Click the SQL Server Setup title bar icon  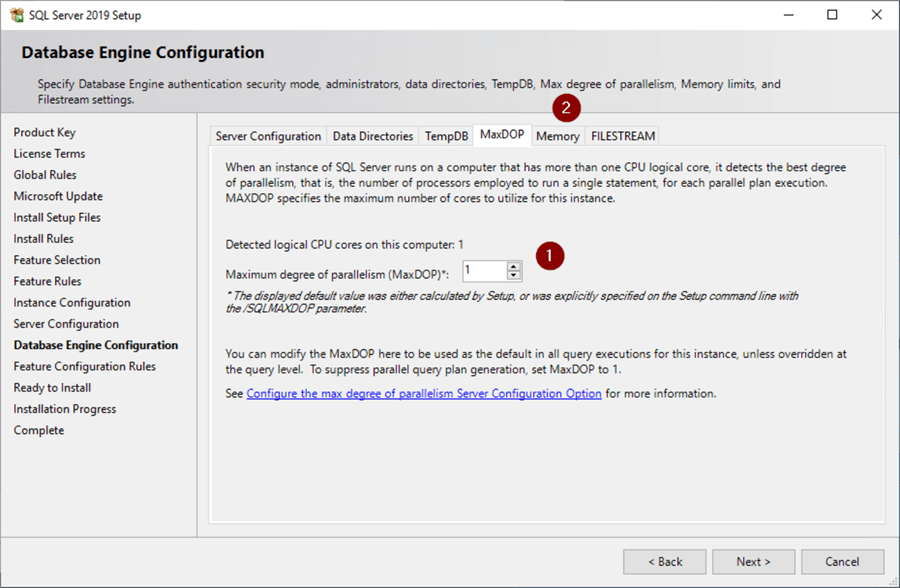[x=16, y=15]
